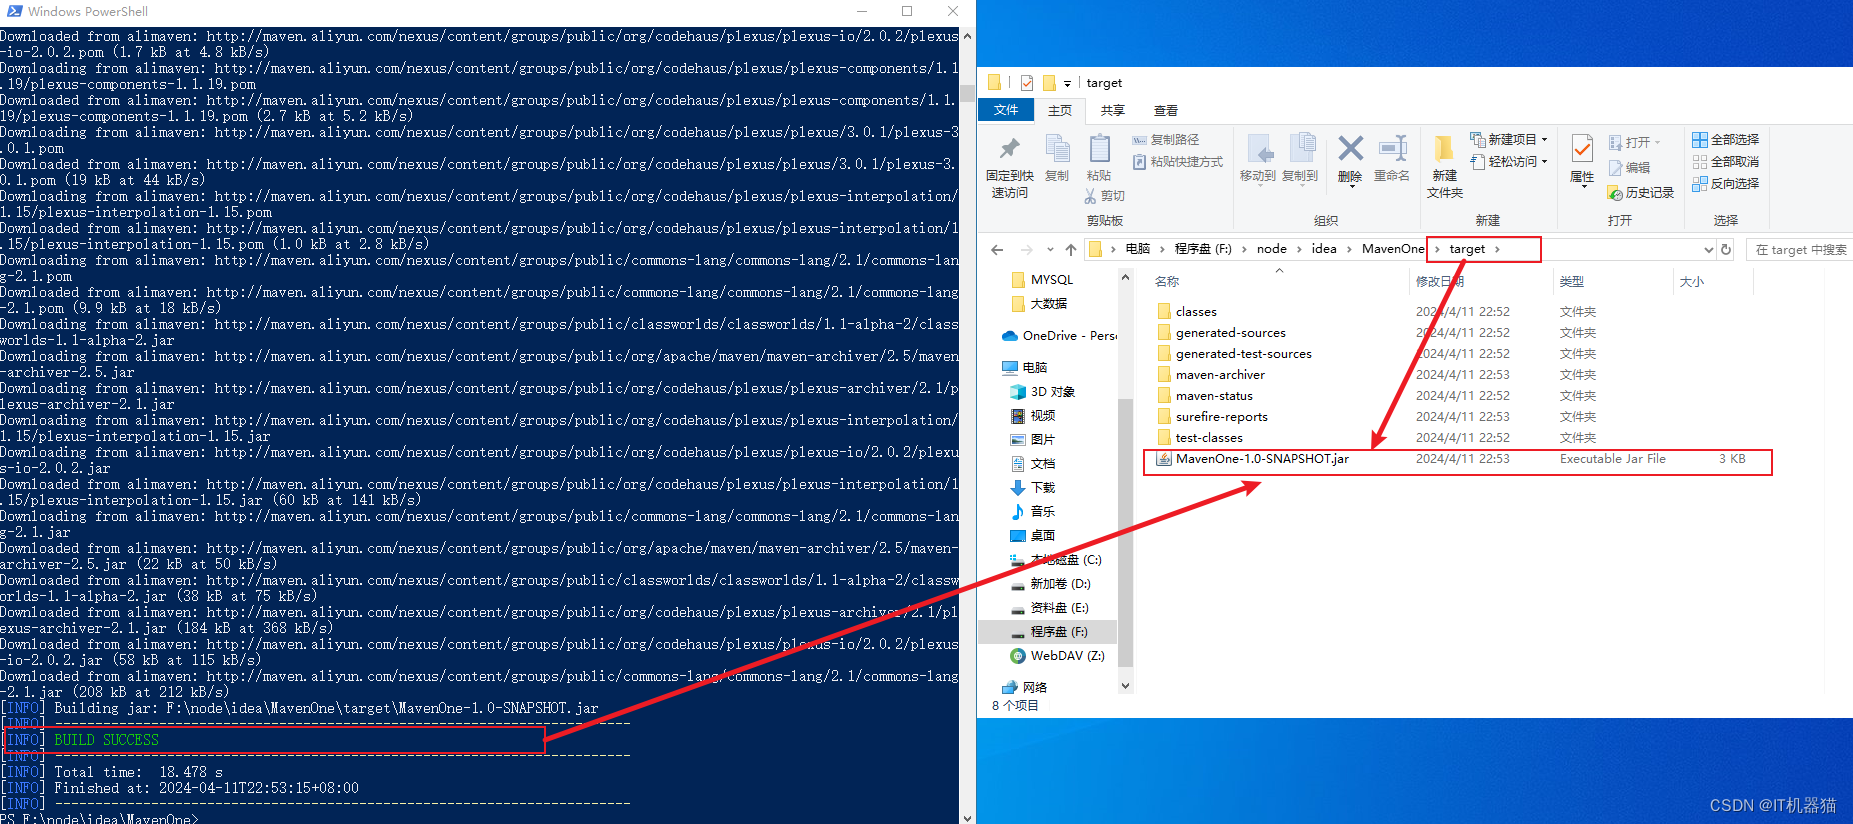Click Select all (全部选择)
Viewport: 1853px width, 824px height.
pos(1726,140)
